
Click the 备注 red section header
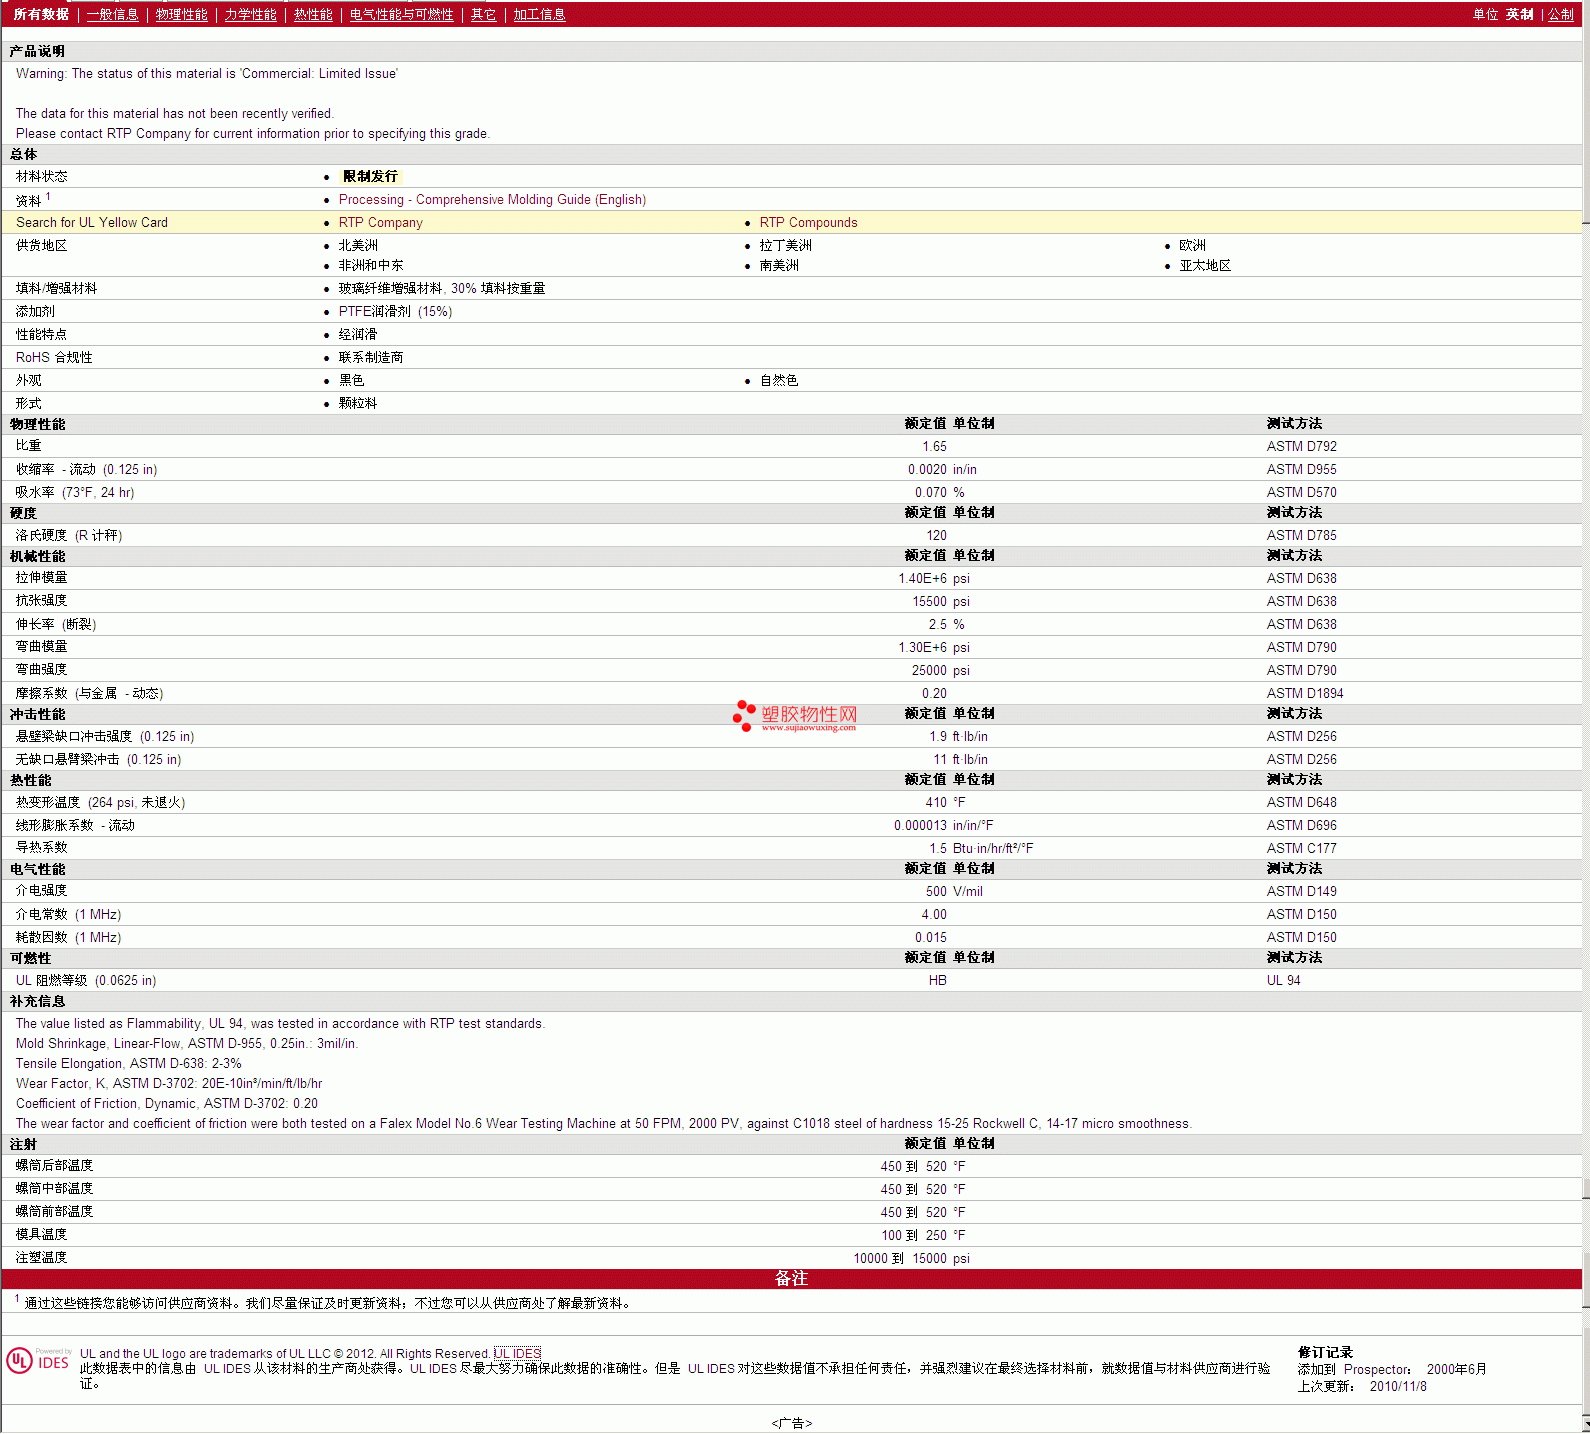point(791,1279)
